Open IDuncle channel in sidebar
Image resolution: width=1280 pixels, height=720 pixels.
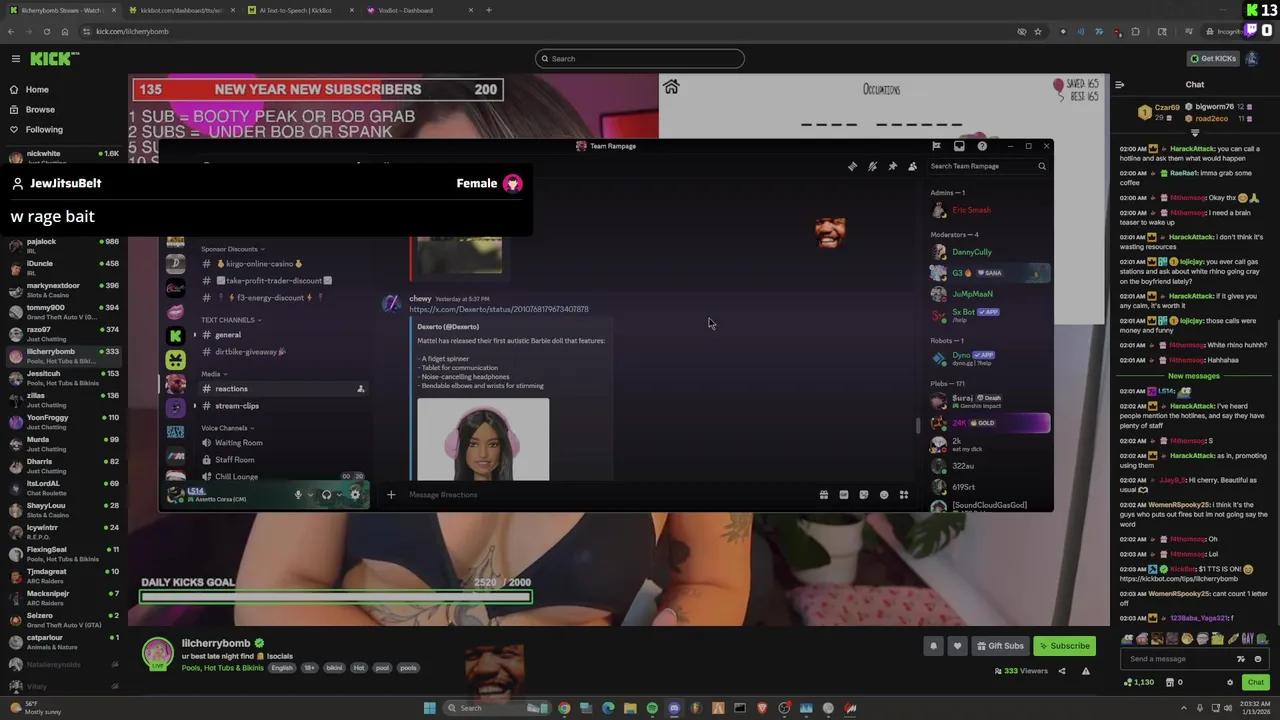pos(62,267)
